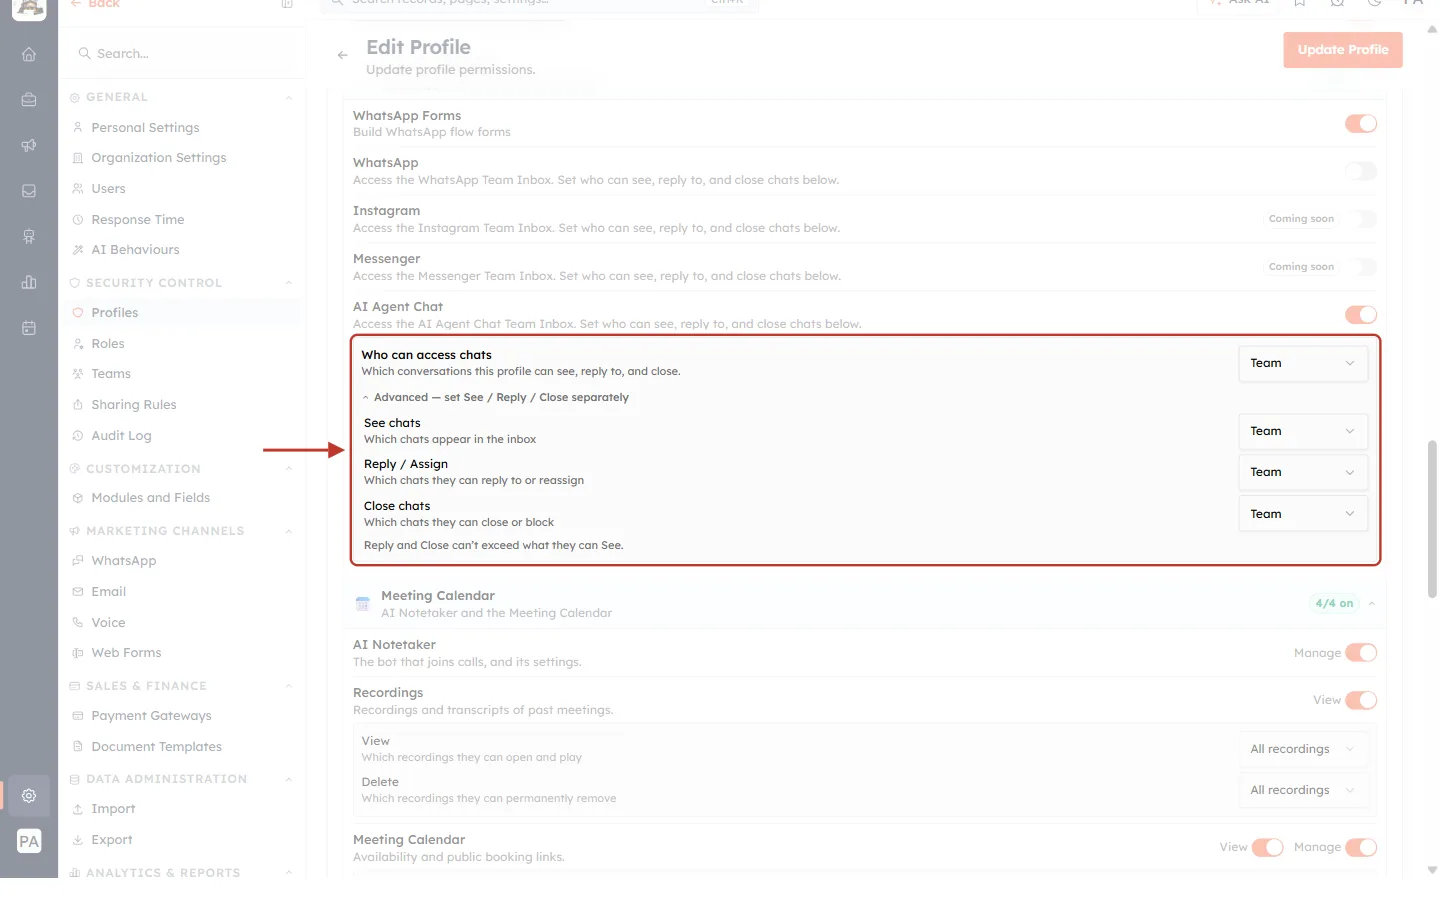Open the inbox icon in left rail
The height and width of the screenshot is (900, 1440).
pyautogui.click(x=29, y=191)
